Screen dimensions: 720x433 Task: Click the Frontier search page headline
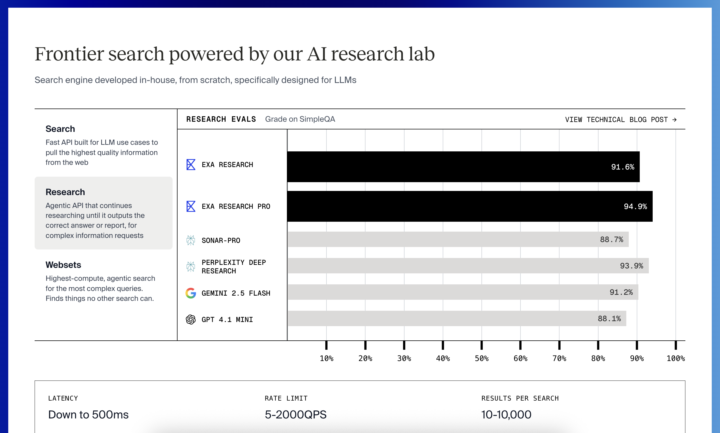(235, 54)
